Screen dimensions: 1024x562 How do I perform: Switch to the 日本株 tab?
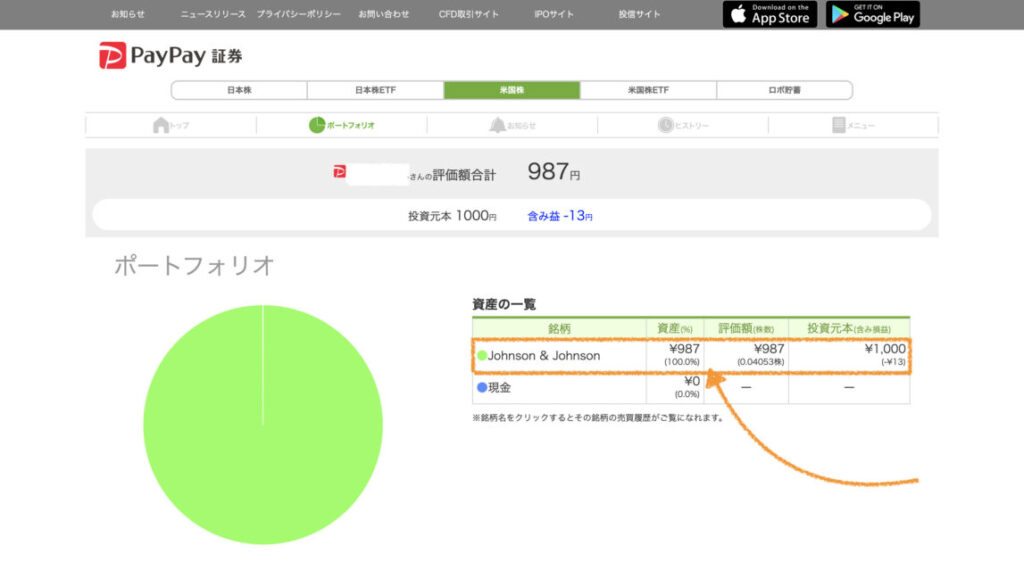click(x=239, y=90)
